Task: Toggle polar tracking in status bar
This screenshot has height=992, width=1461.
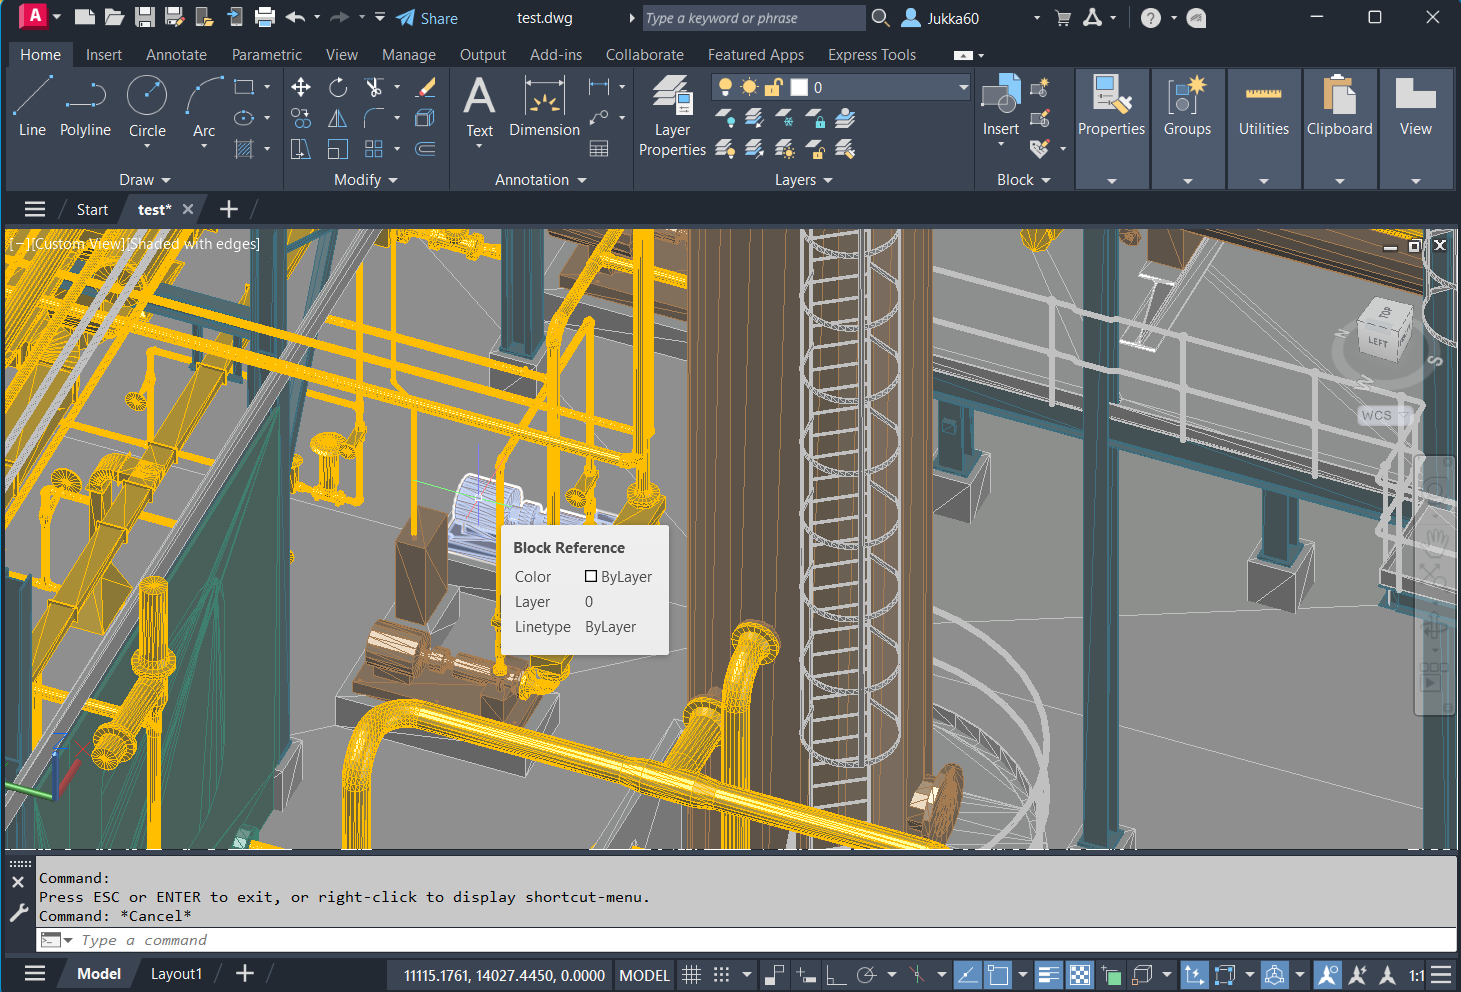Action: click(866, 975)
